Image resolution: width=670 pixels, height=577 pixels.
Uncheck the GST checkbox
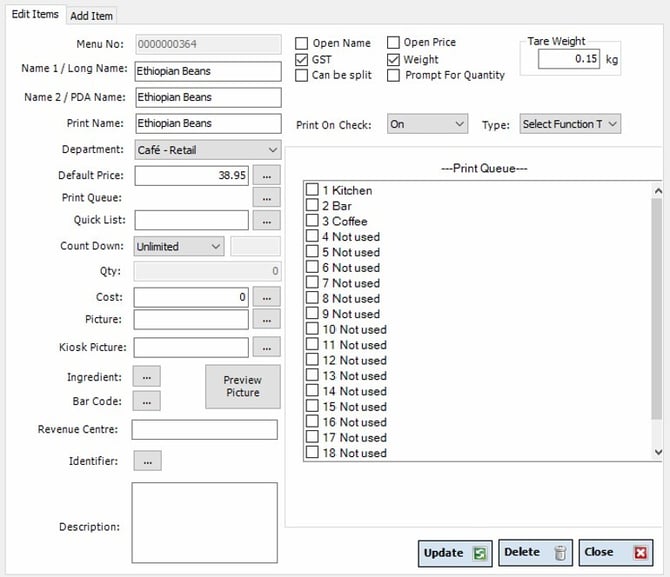coord(302,59)
